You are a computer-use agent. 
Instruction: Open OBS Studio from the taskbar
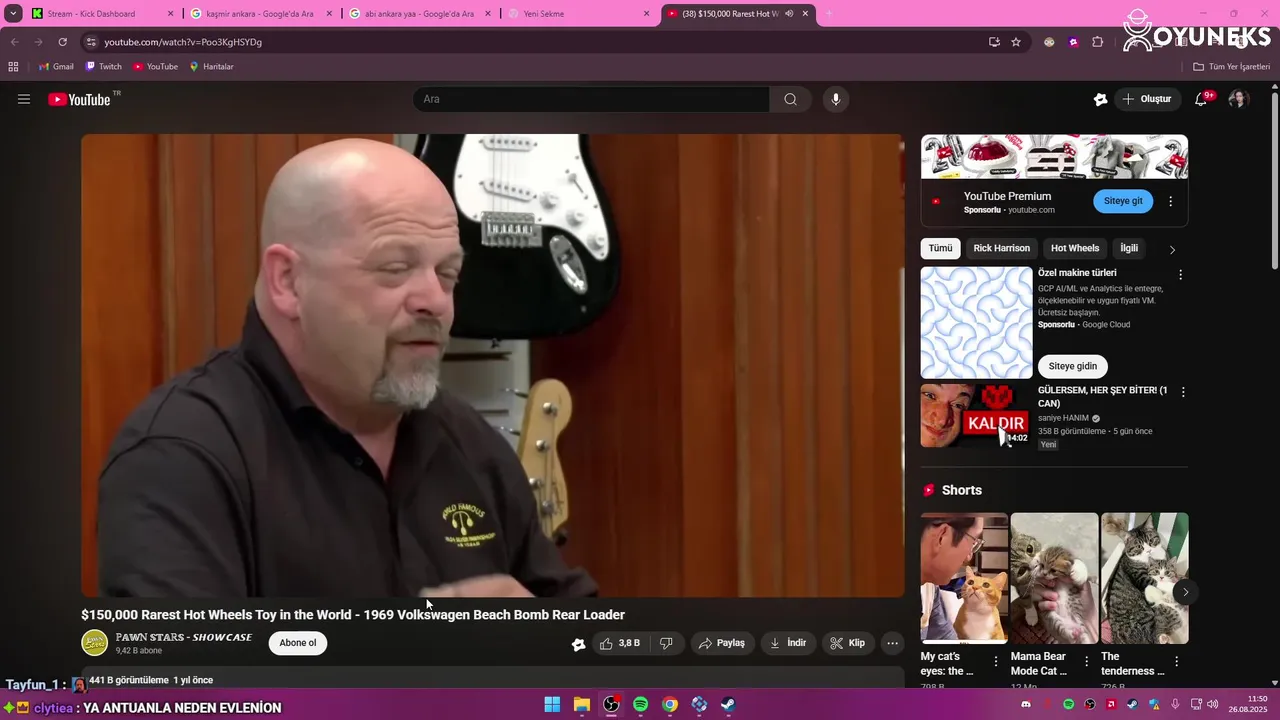click(611, 705)
